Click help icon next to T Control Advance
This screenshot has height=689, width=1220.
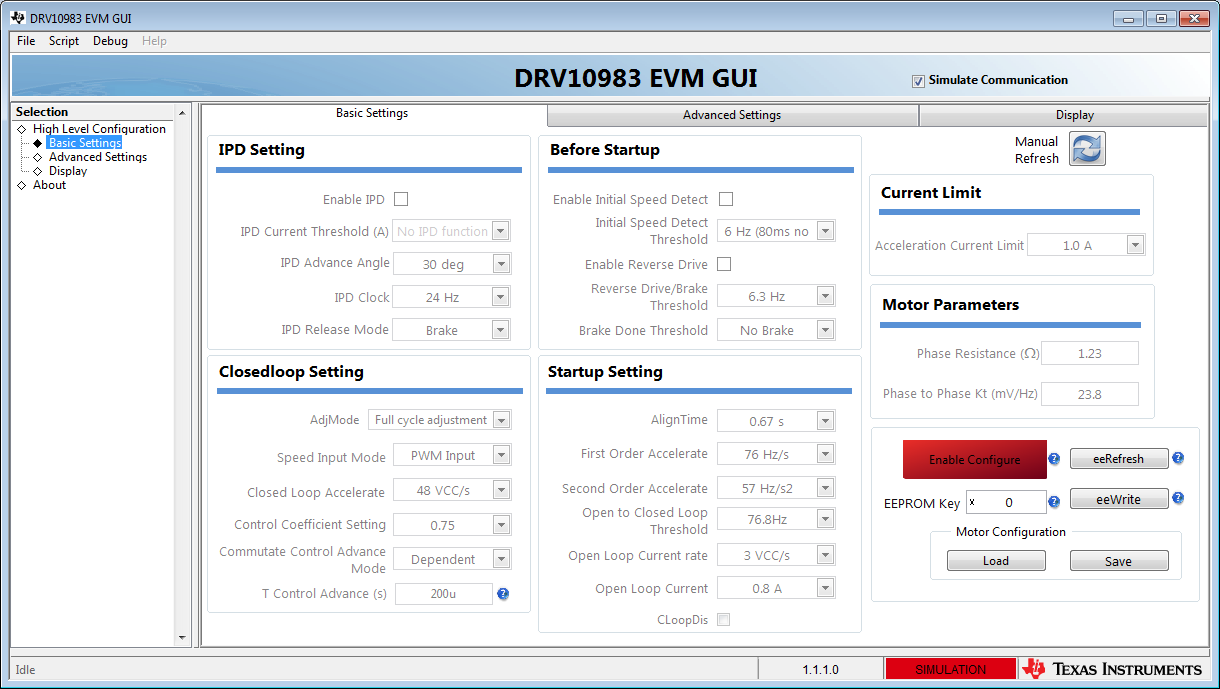[503, 594]
